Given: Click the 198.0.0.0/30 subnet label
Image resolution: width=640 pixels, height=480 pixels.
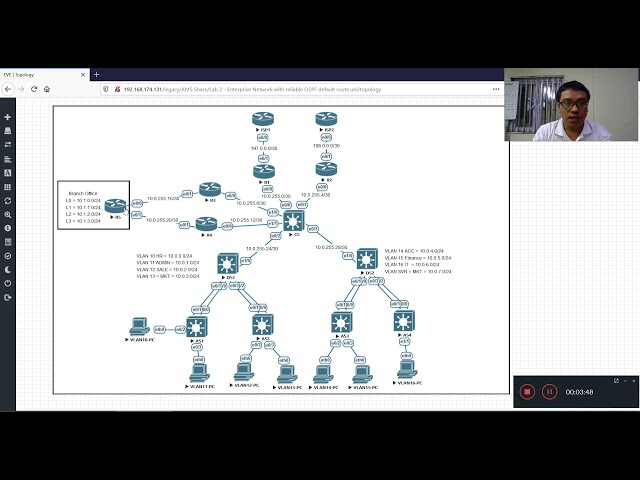Looking at the screenshot, I should tap(327, 146).
